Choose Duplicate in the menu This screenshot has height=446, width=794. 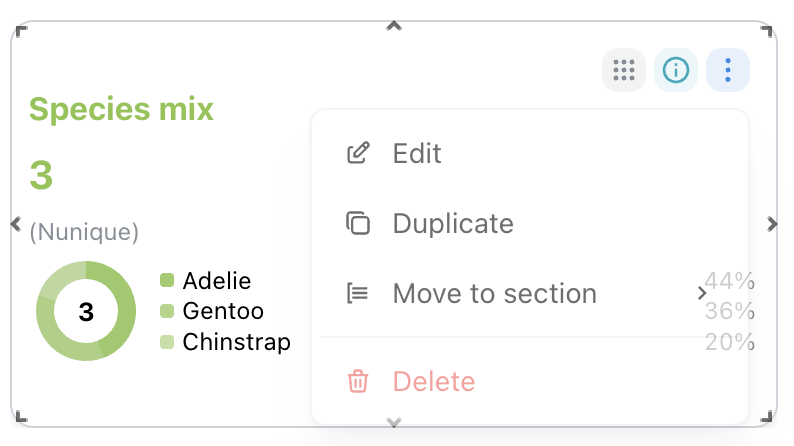(530, 223)
